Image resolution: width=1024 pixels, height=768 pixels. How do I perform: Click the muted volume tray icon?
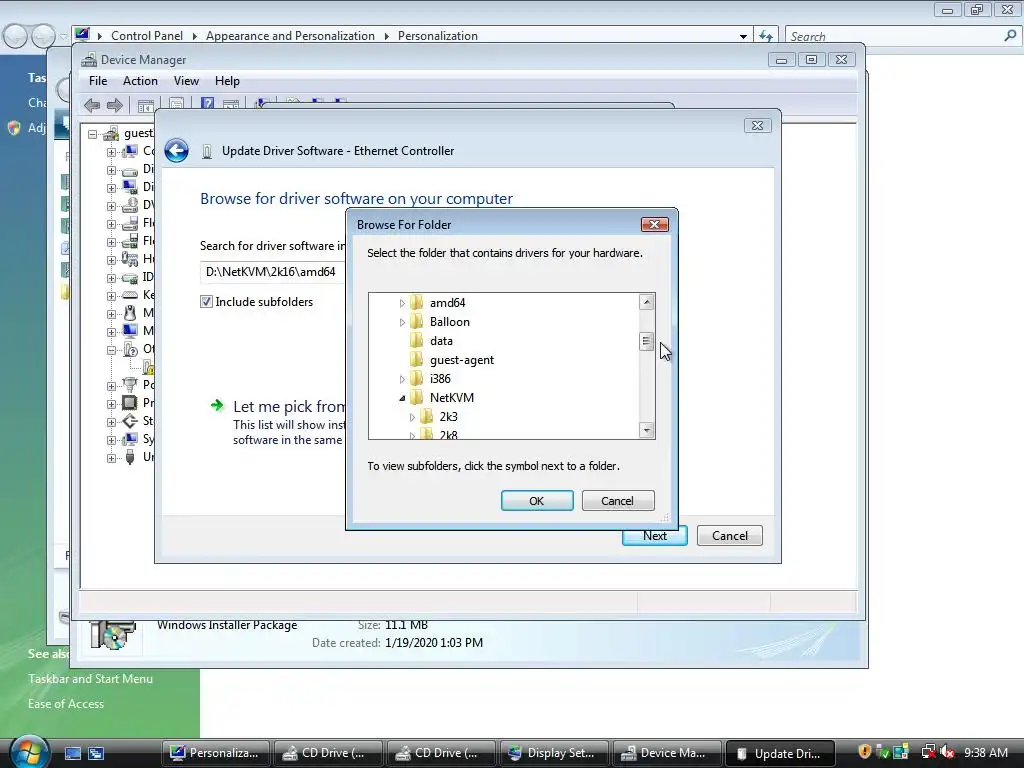(946, 752)
